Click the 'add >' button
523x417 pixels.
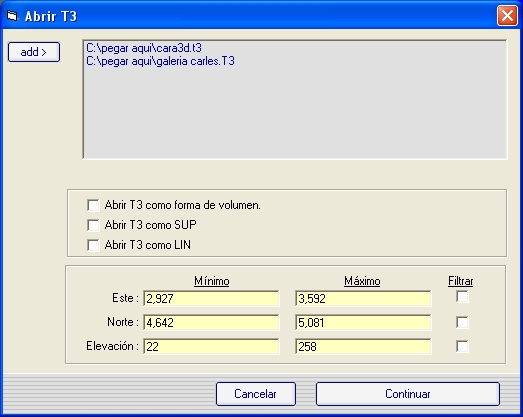(34, 52)
